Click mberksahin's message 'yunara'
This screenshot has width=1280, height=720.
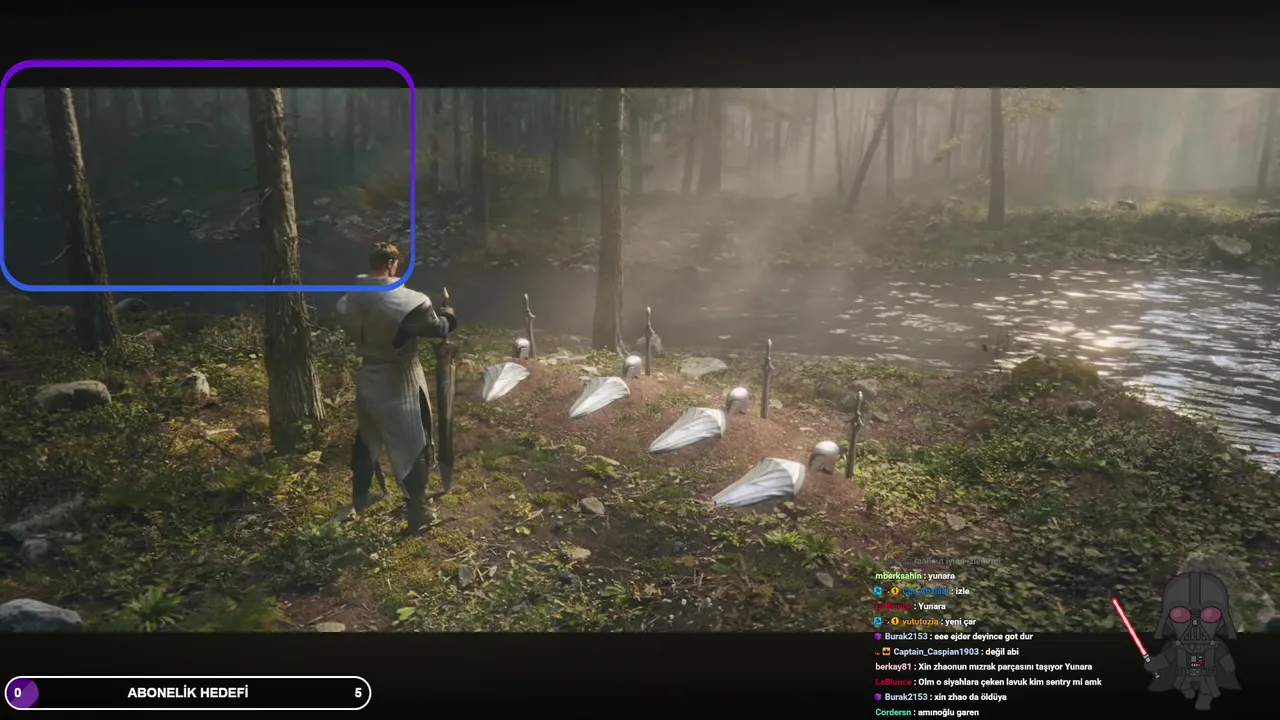941,576
